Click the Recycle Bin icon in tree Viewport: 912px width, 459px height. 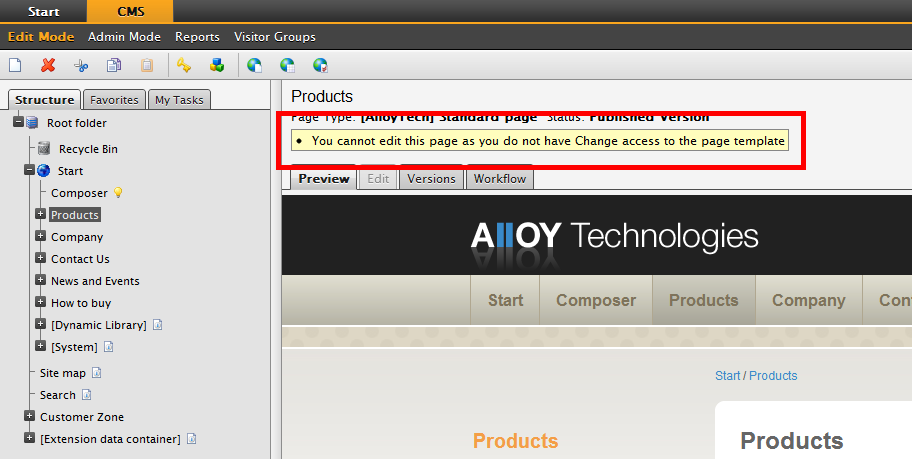pos(44,149)
